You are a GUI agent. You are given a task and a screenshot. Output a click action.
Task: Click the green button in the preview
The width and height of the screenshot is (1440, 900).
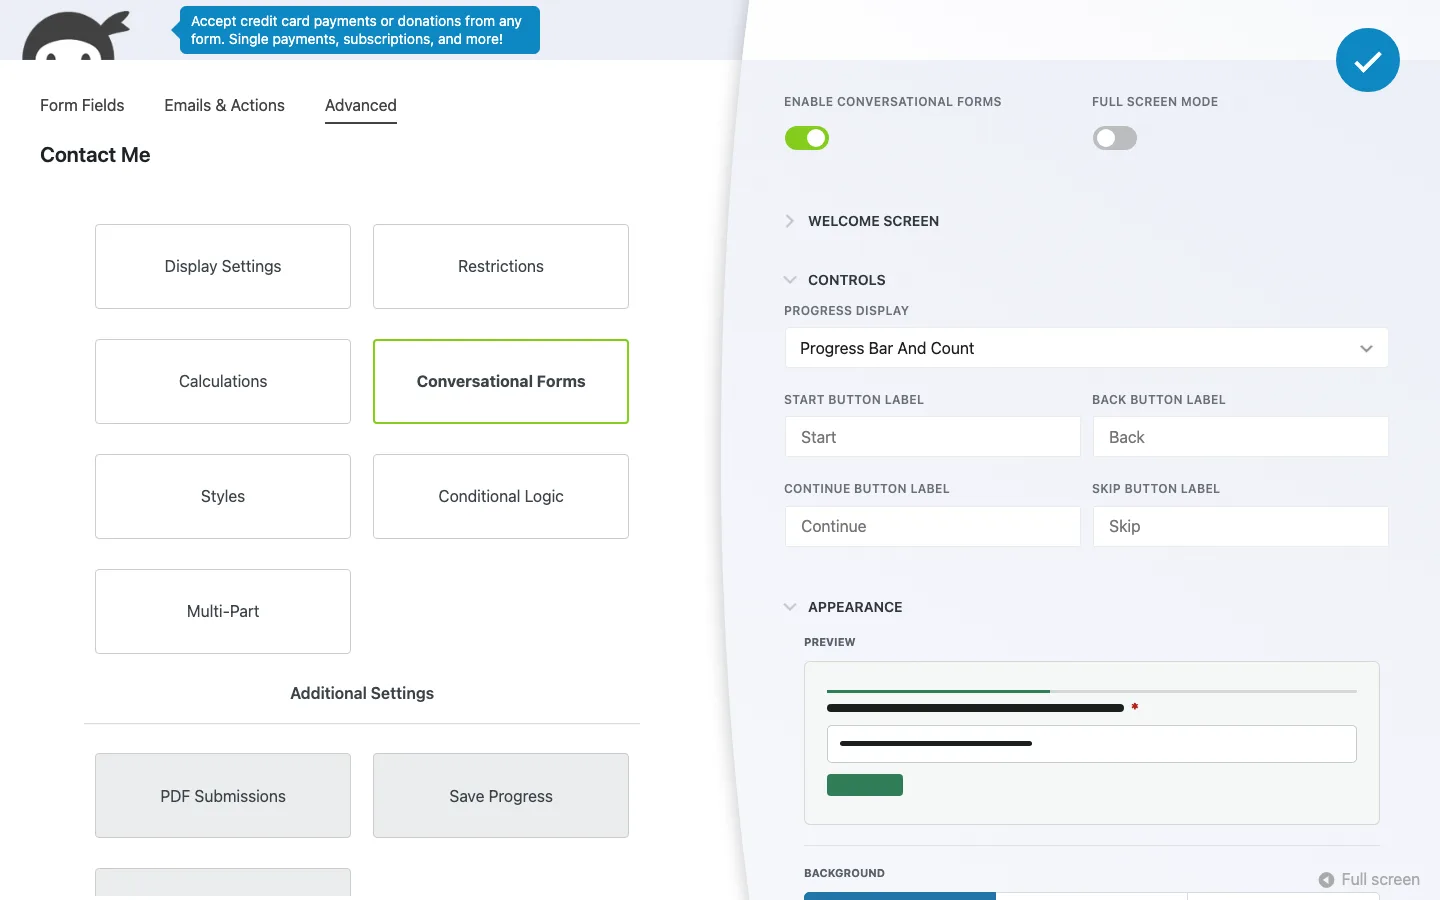pyautogui.click(x=865, y=785)
